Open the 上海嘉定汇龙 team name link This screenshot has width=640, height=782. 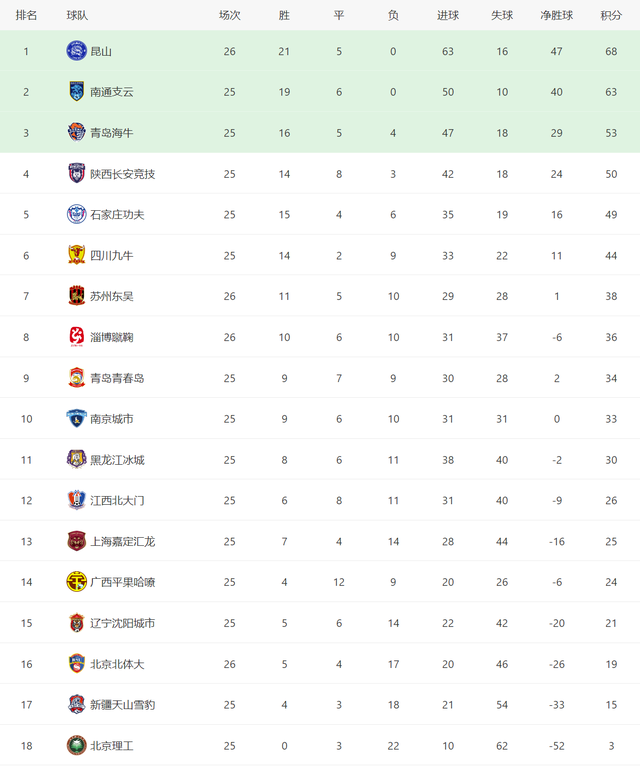(123, 541)
